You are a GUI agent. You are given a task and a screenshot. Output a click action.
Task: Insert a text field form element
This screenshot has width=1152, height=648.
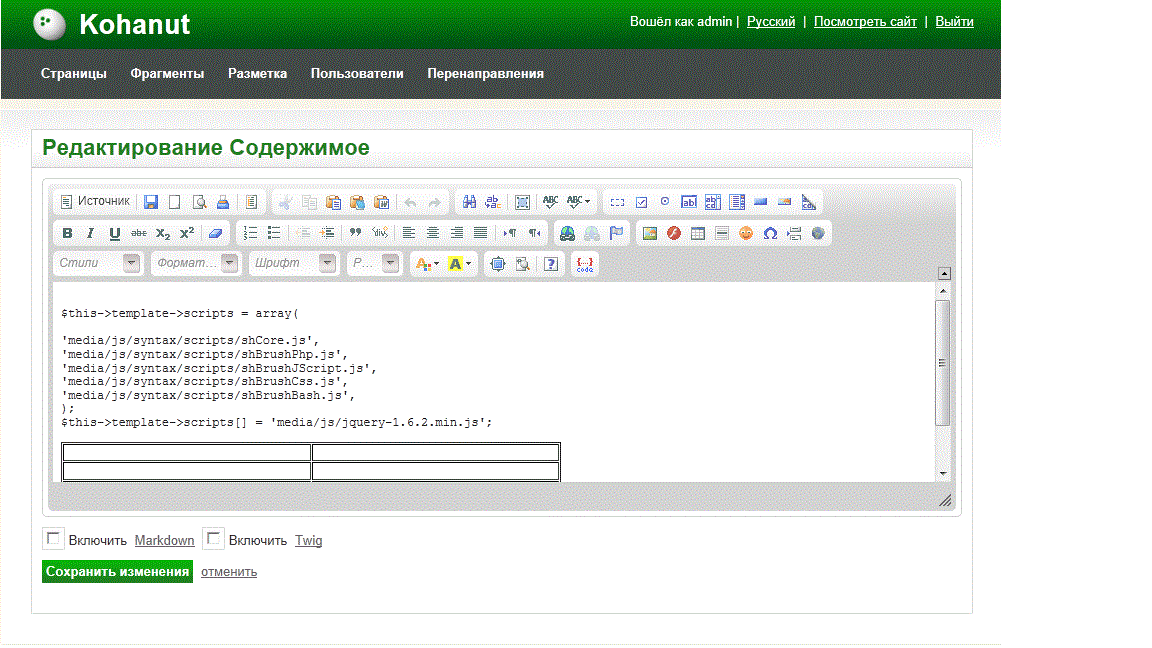[688, 202]
